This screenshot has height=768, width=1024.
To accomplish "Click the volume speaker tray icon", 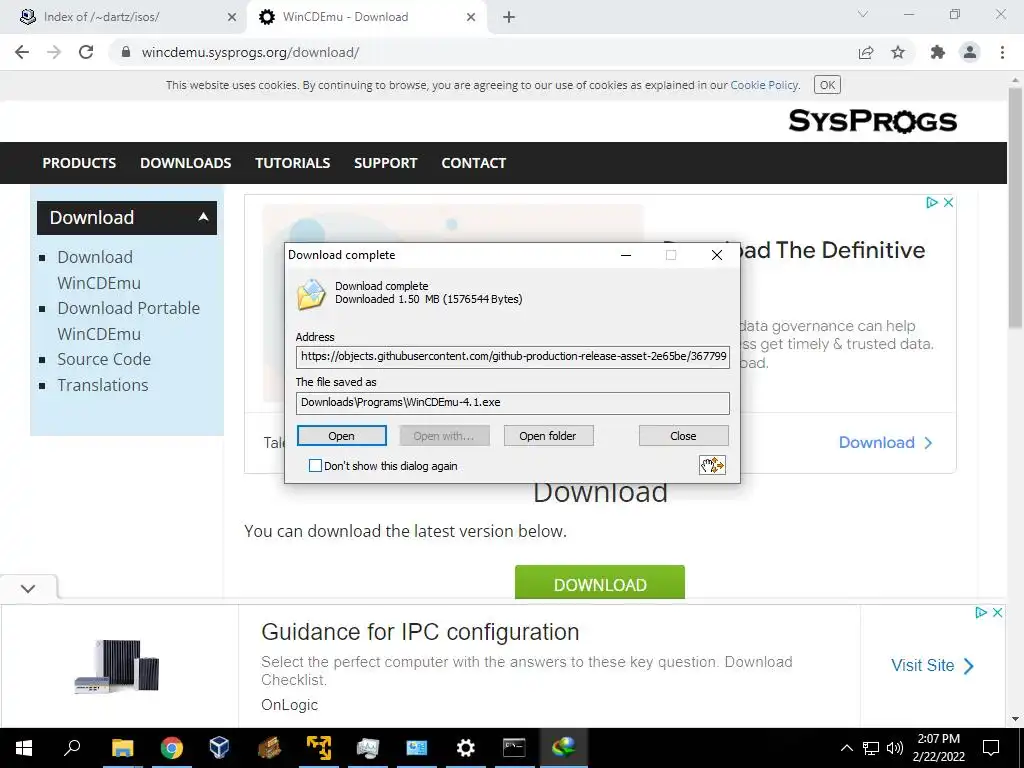I will tap(894, 748).
